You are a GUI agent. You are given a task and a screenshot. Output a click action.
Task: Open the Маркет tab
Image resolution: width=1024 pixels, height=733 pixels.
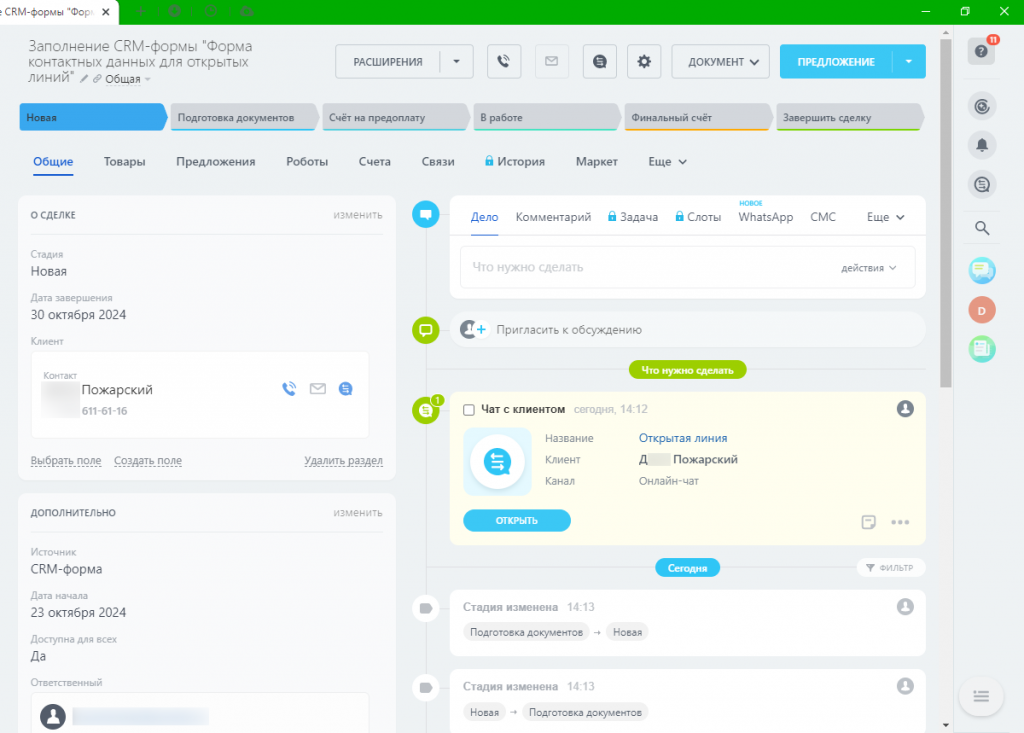(596, 161)
